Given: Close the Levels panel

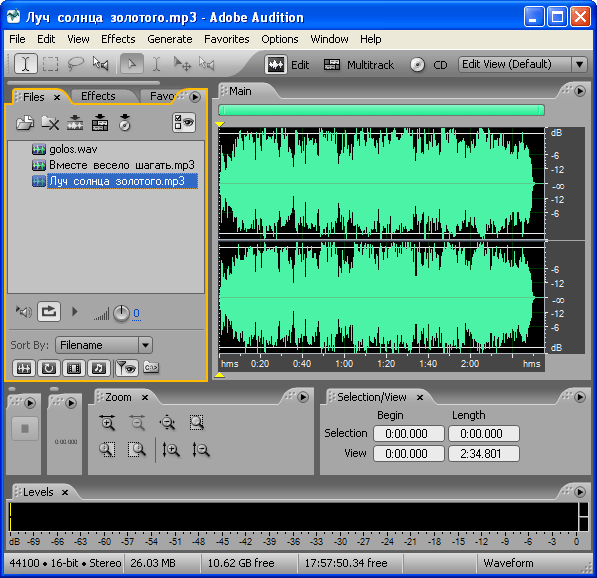Looking at the screenshot, I should pos(65,493).
